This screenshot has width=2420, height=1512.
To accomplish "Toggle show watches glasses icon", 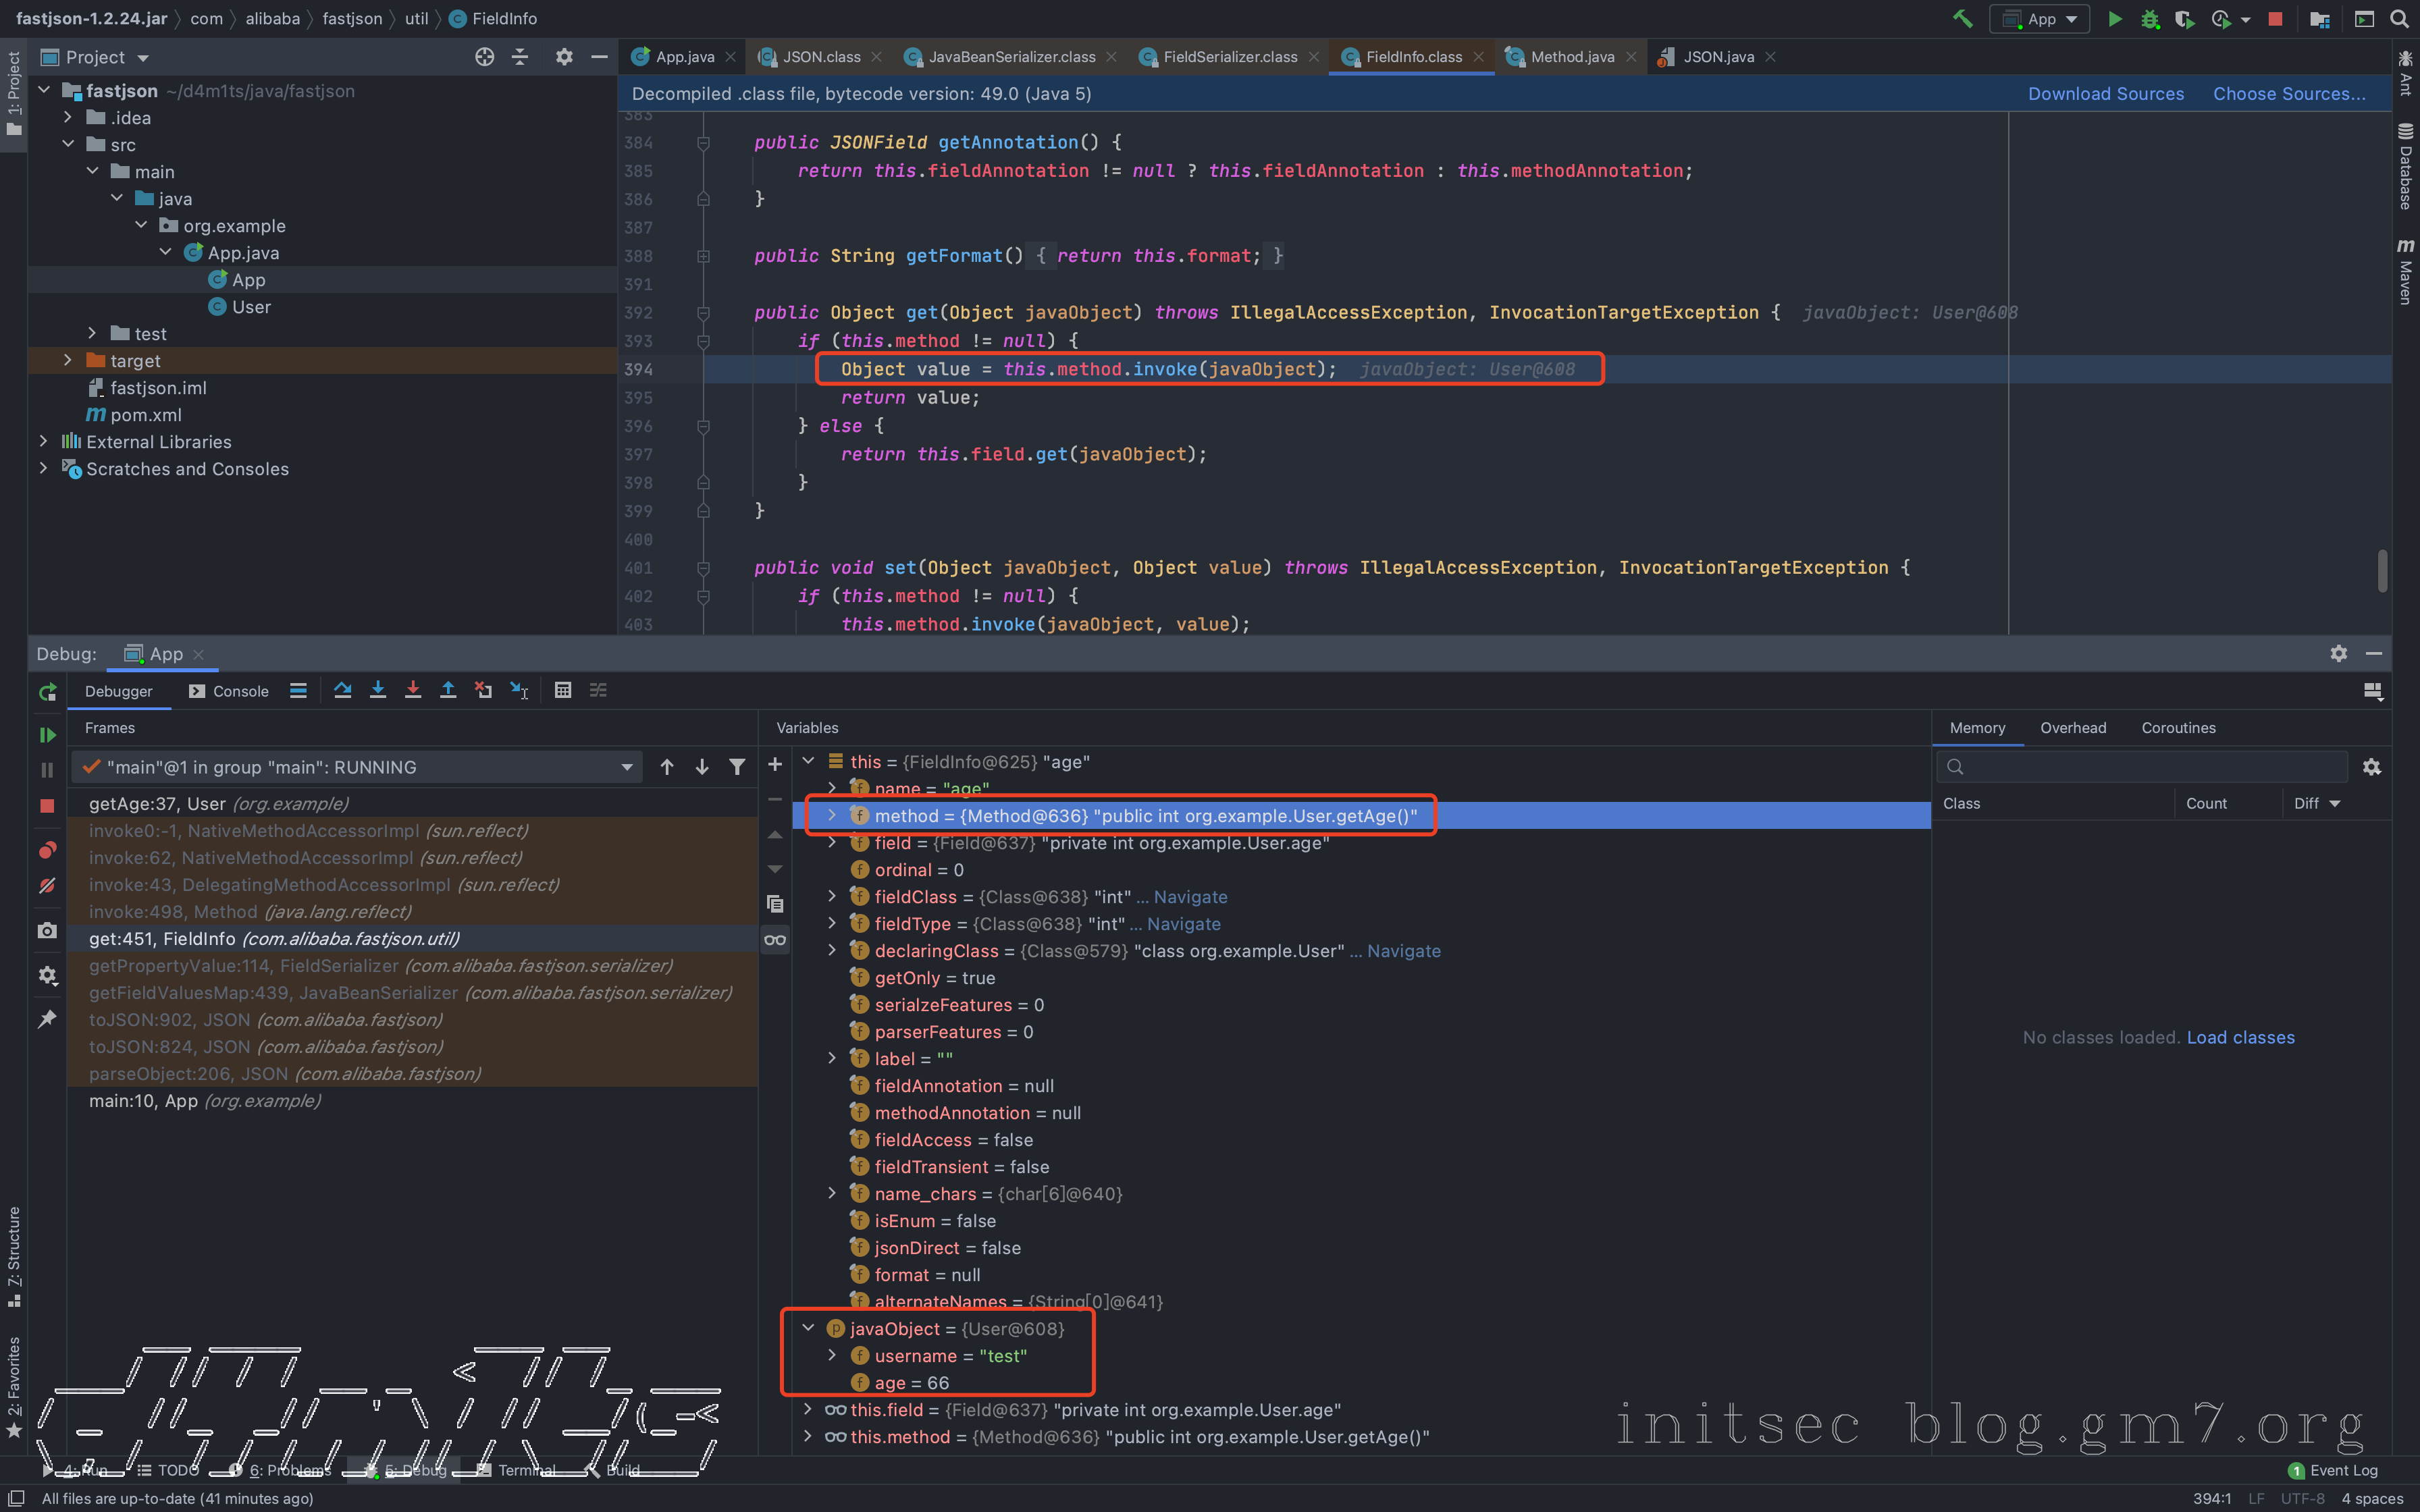I will click(x=775, y=939).
